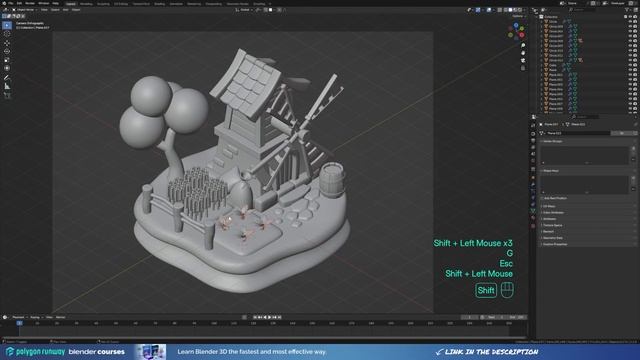Toggle X-ray in the viewport header

coord(499,10)
